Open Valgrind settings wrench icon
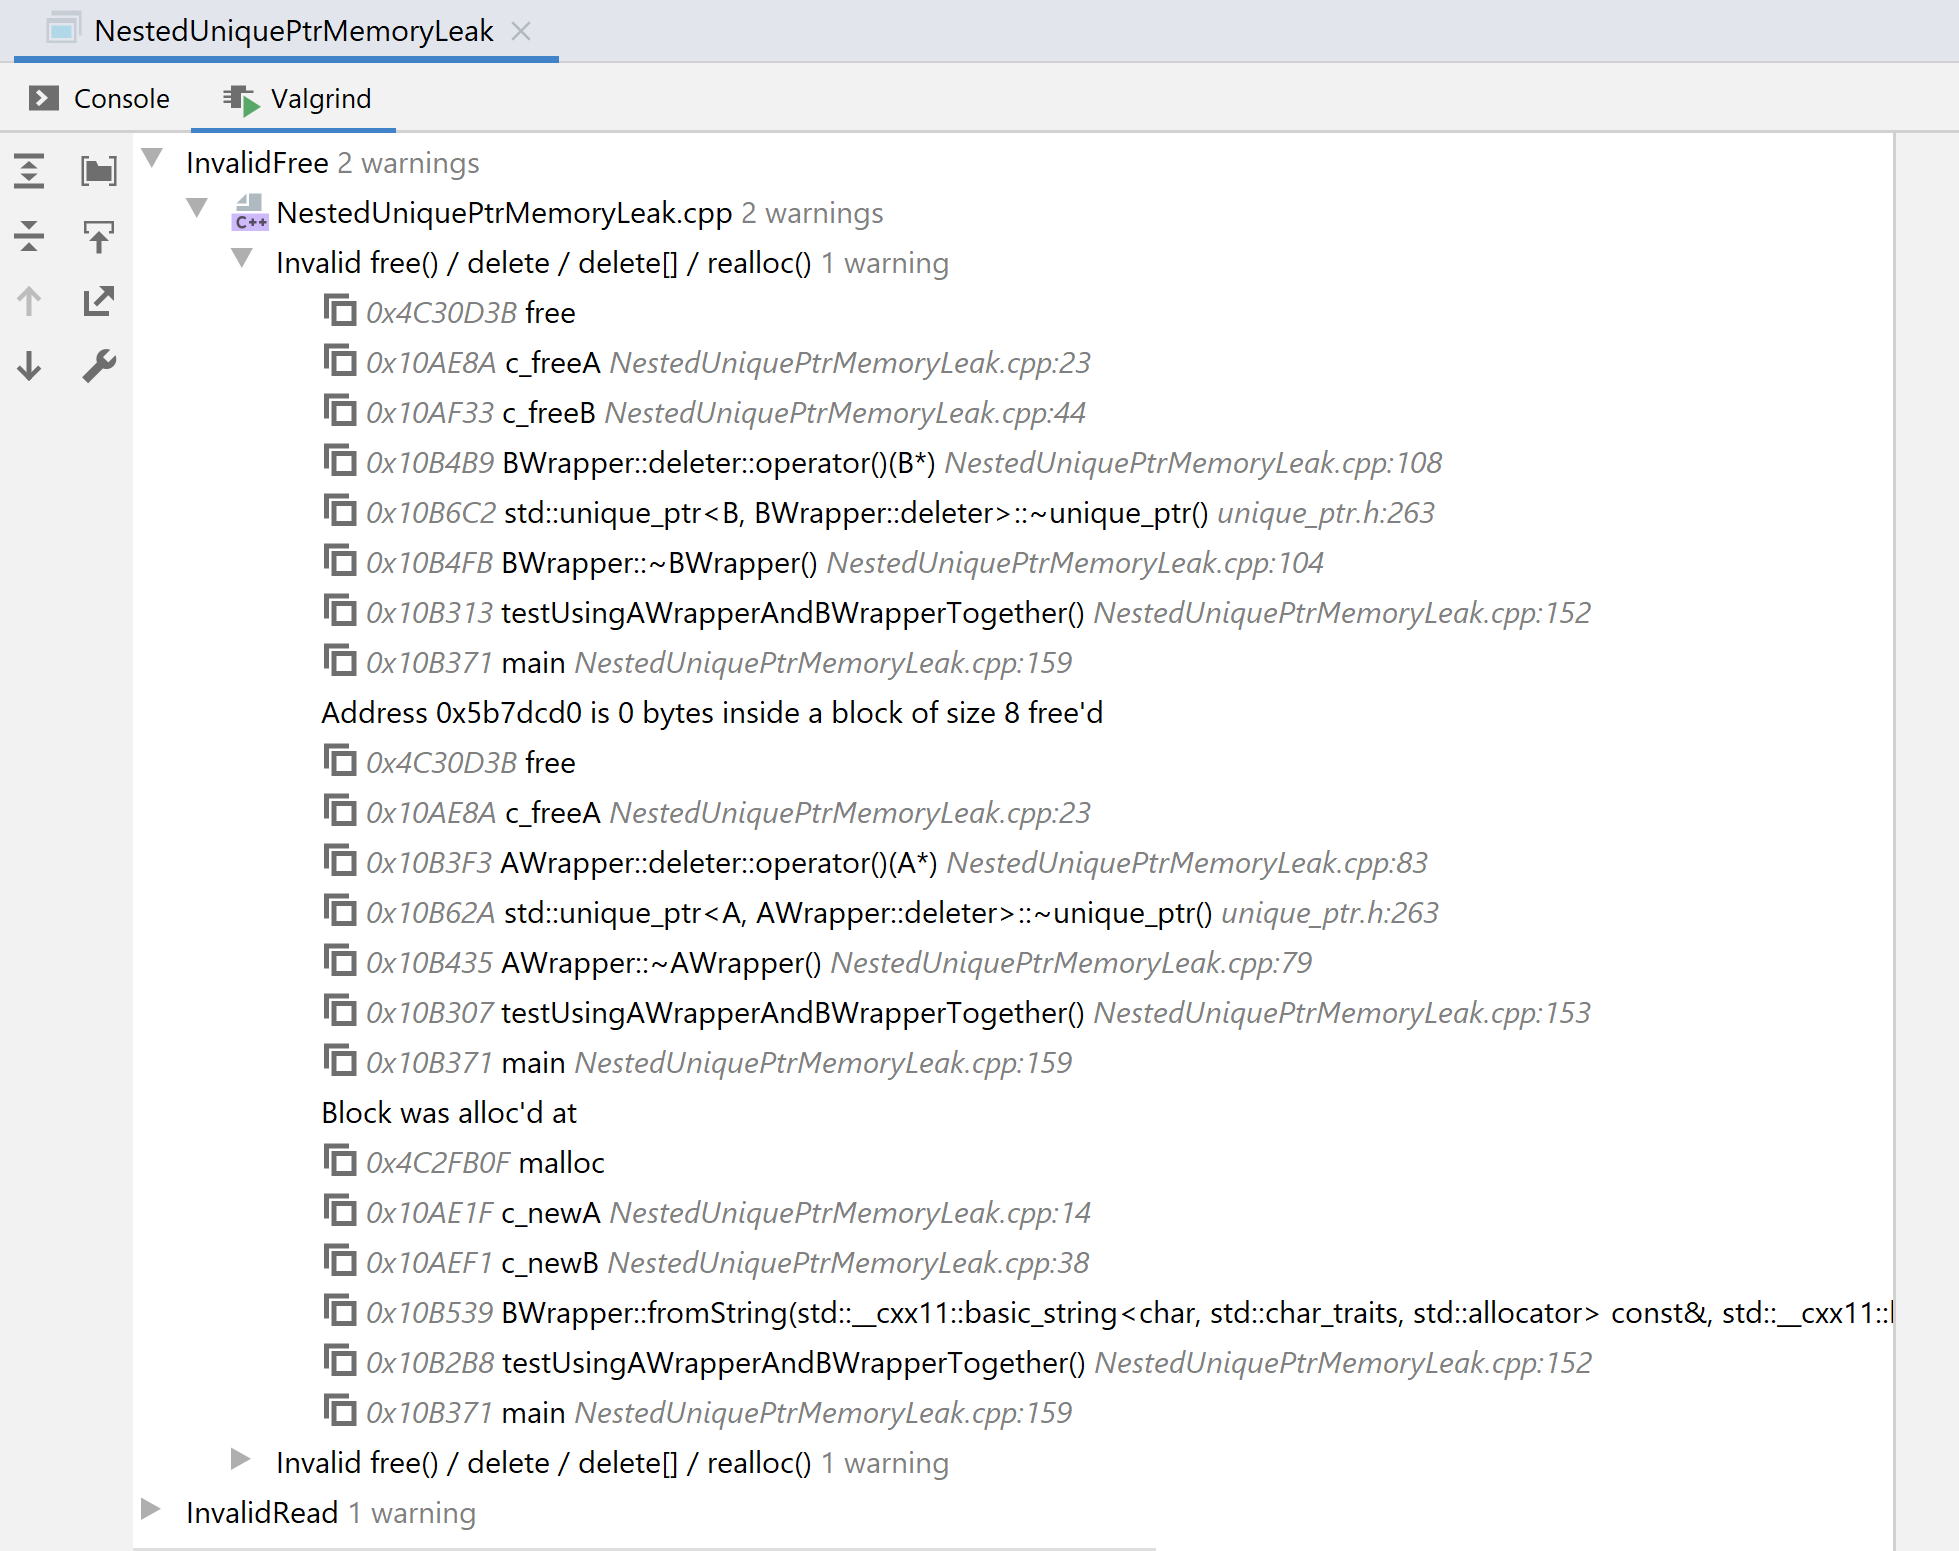 (x=98, y=366)
